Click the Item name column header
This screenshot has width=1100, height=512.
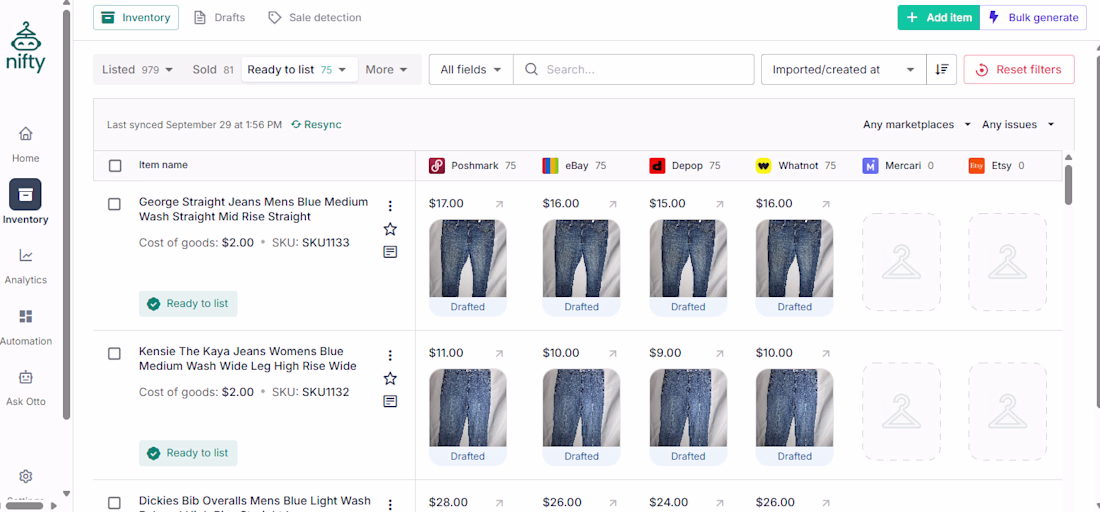[x=163, y=165]
